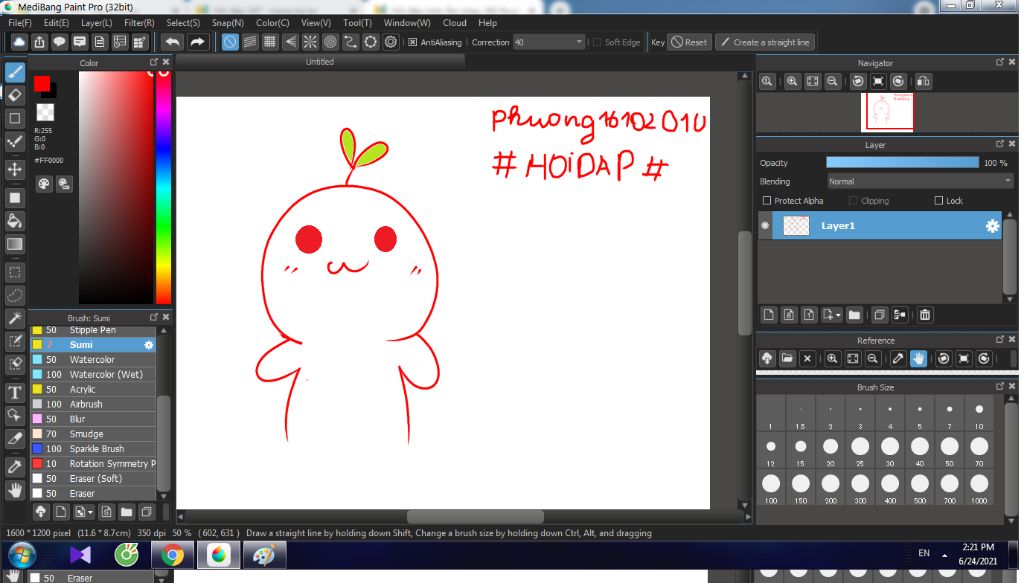Enable Soft Edge checkbox
Screen dimensions: 1024x583
[x=597, y=42]
